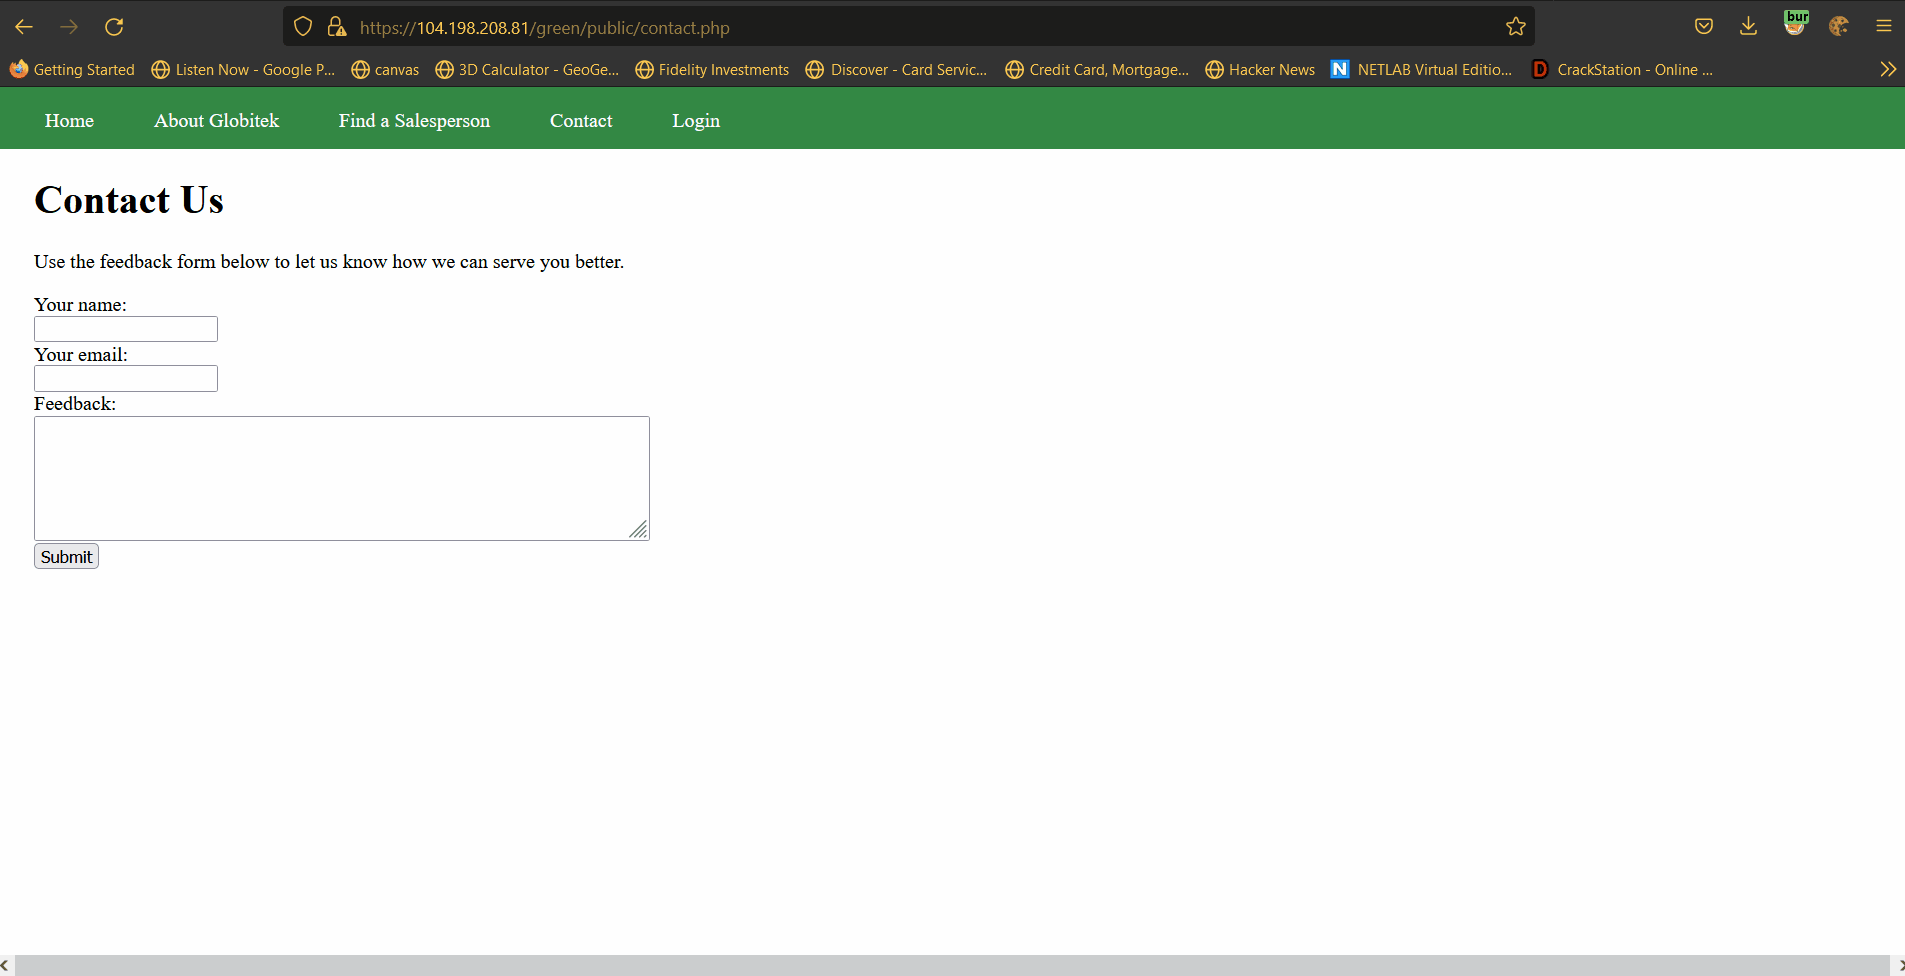Open the canvas bookmark

coord(385,69)
